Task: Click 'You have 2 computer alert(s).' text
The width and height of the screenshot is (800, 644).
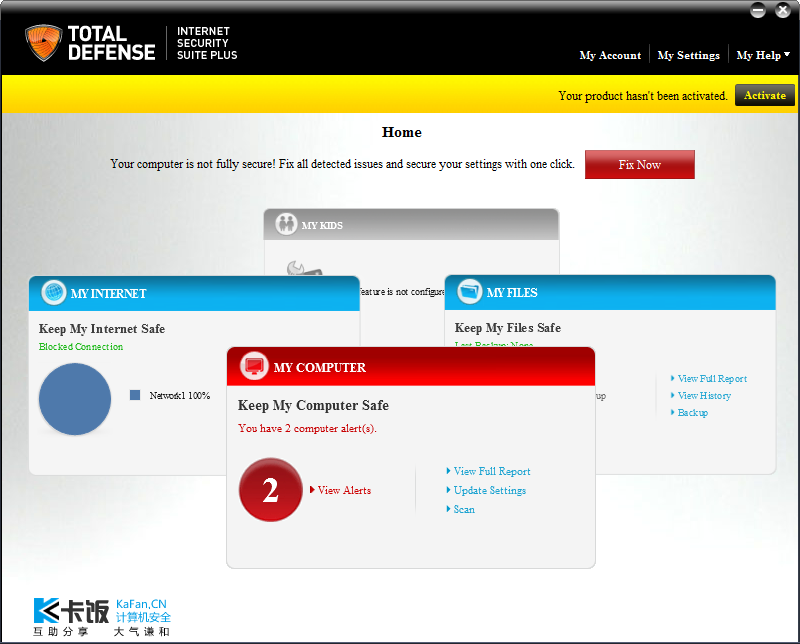Action: (307, 428)
